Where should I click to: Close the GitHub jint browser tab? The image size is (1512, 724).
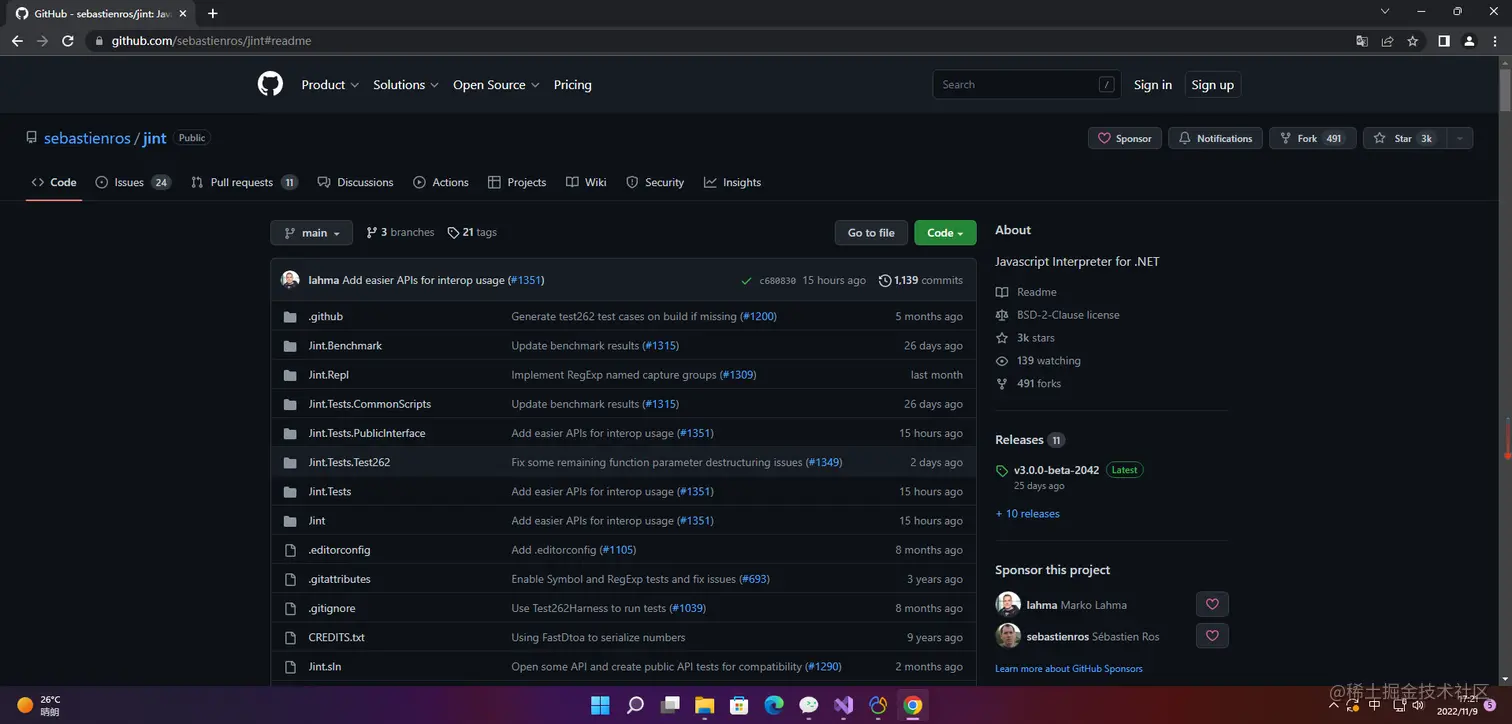pyautogui.click(x=182, y=14)
